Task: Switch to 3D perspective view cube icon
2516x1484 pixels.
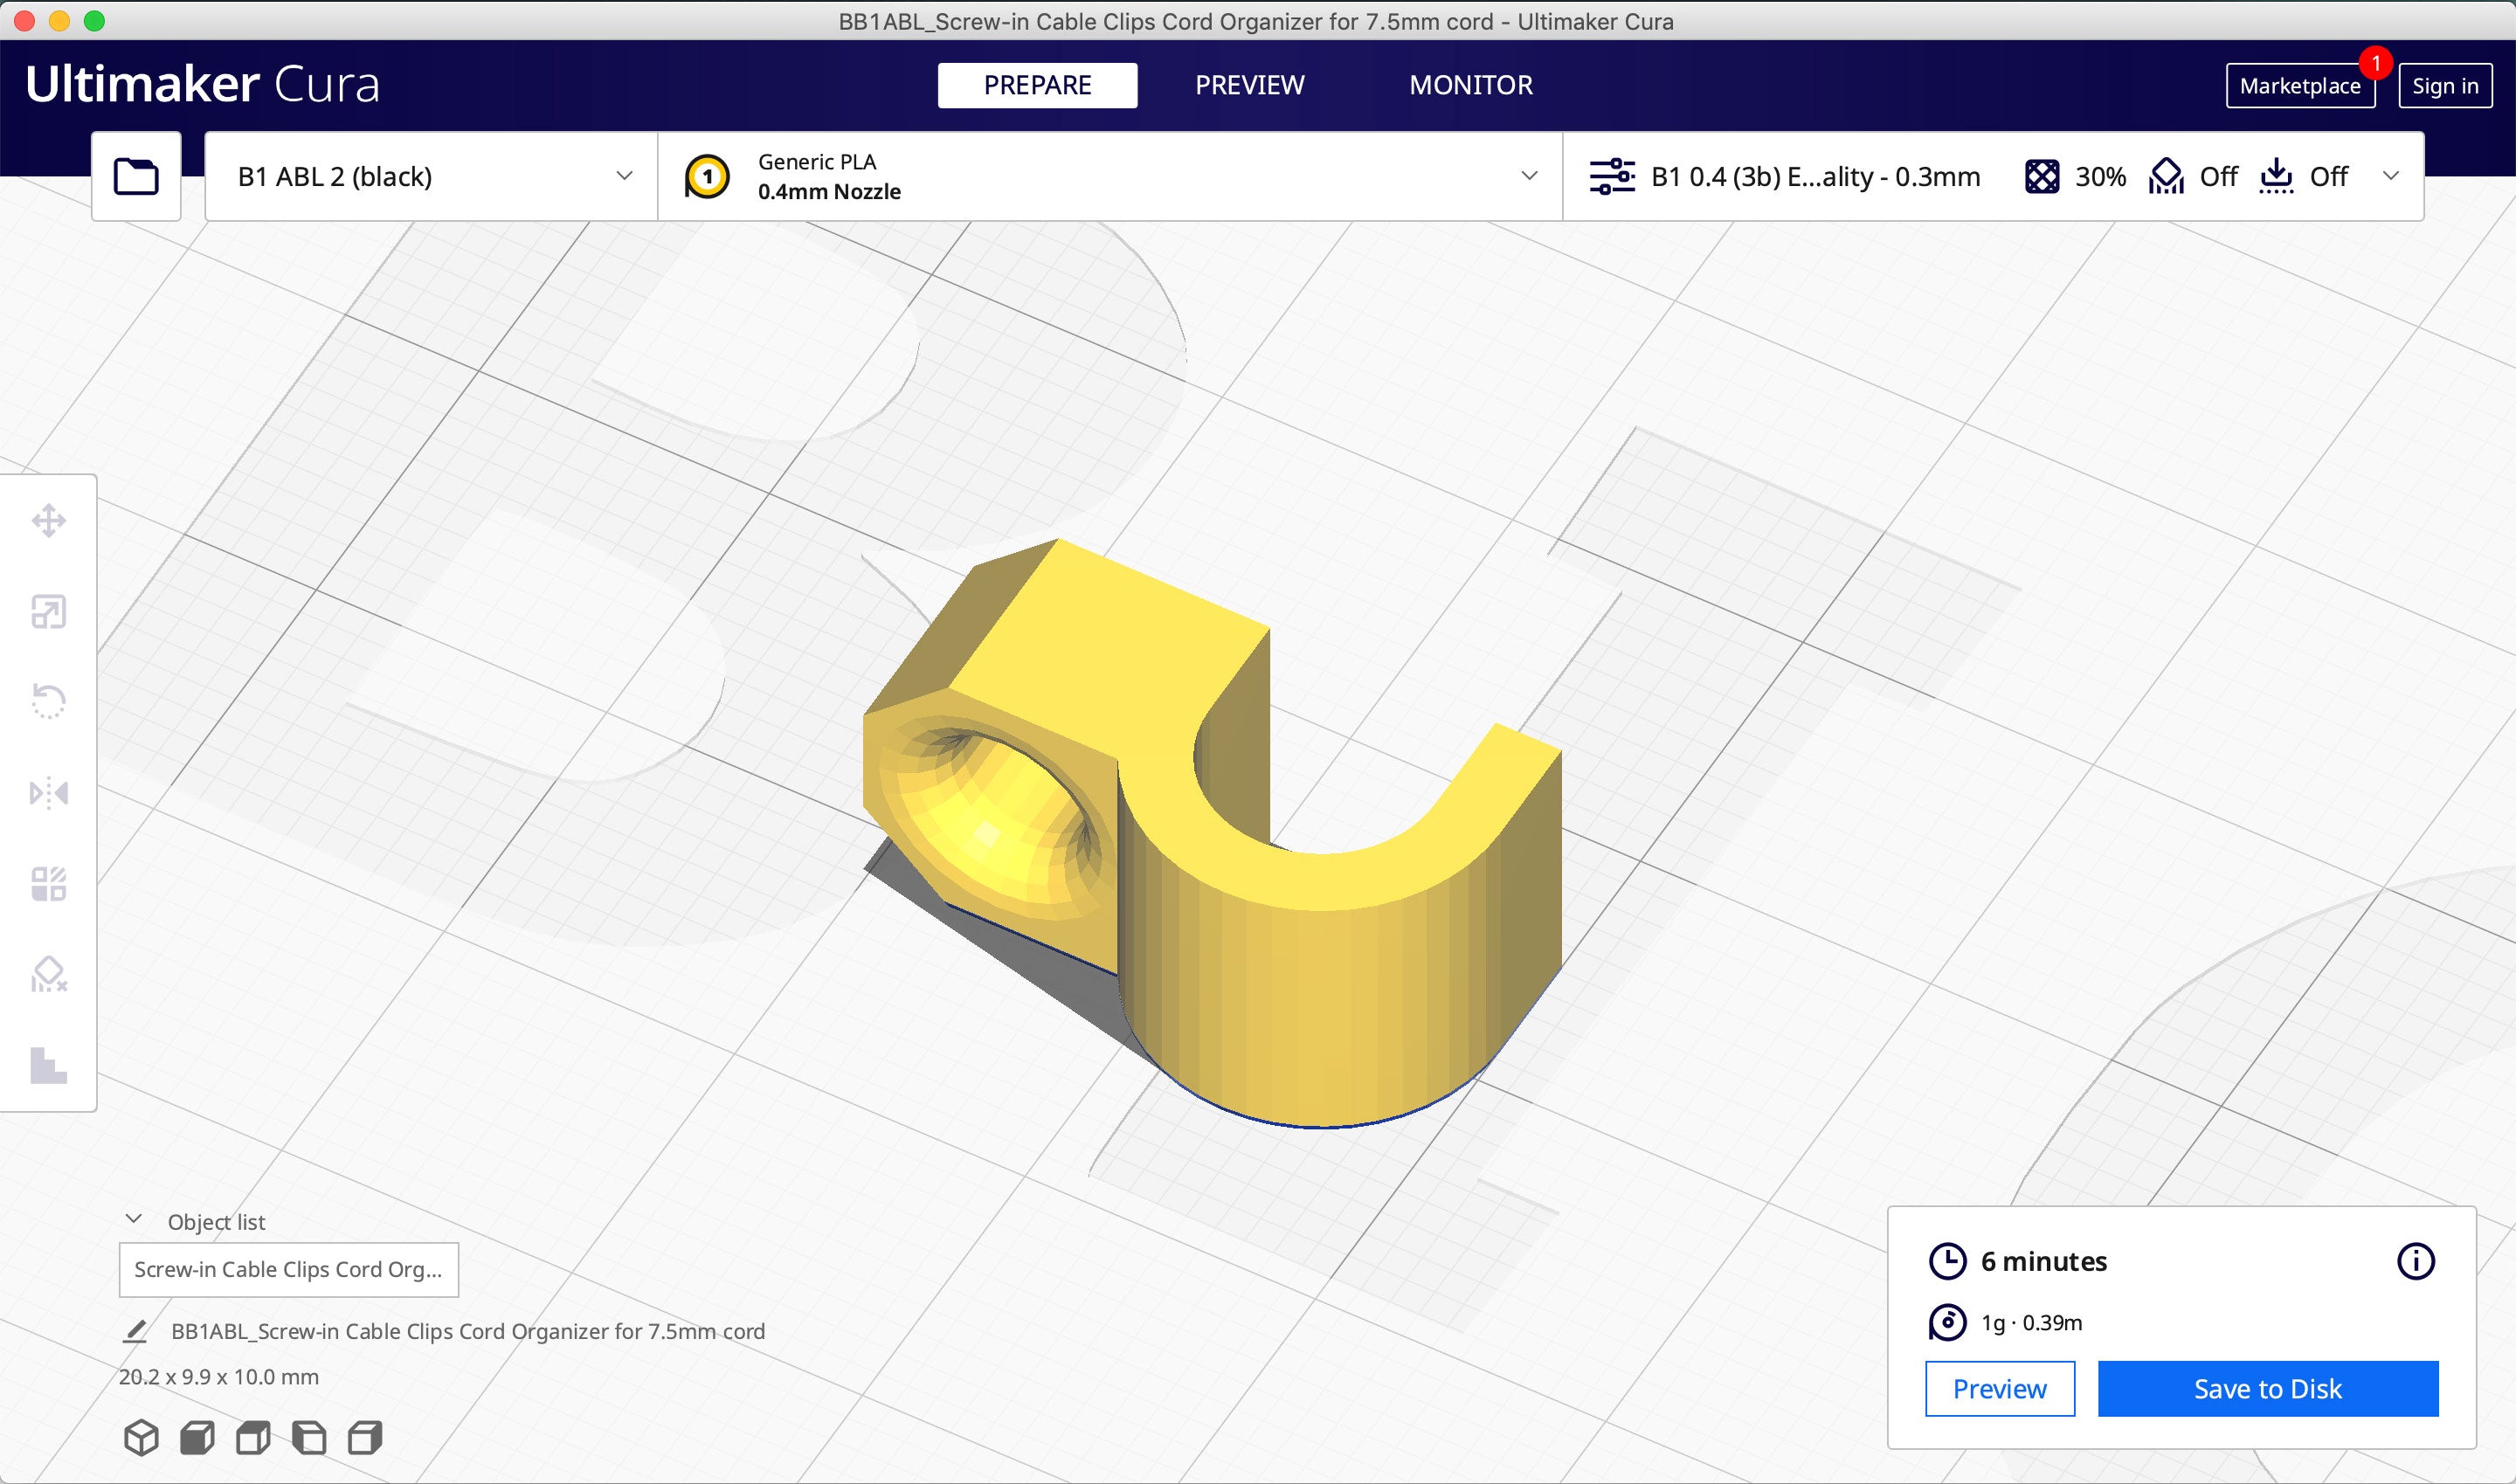Action: click(x=141, y=1437)
